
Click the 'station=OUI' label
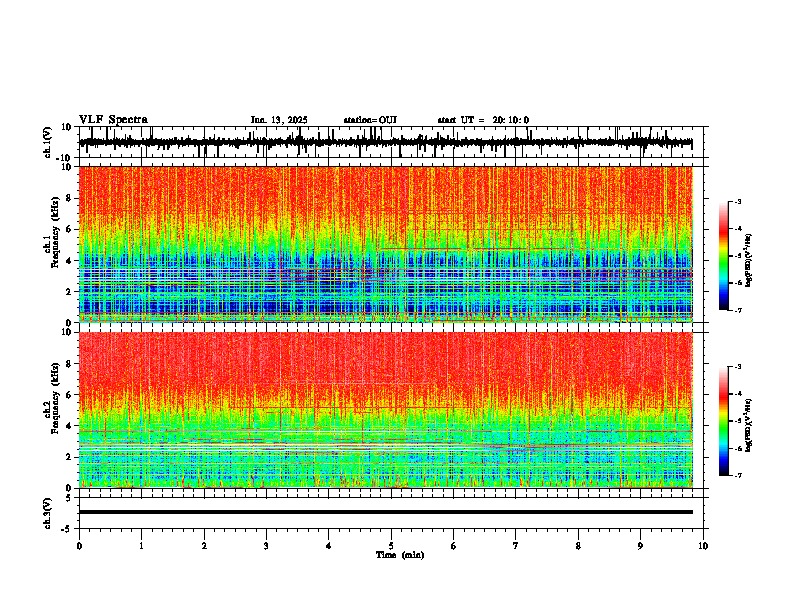pos(370,120)
